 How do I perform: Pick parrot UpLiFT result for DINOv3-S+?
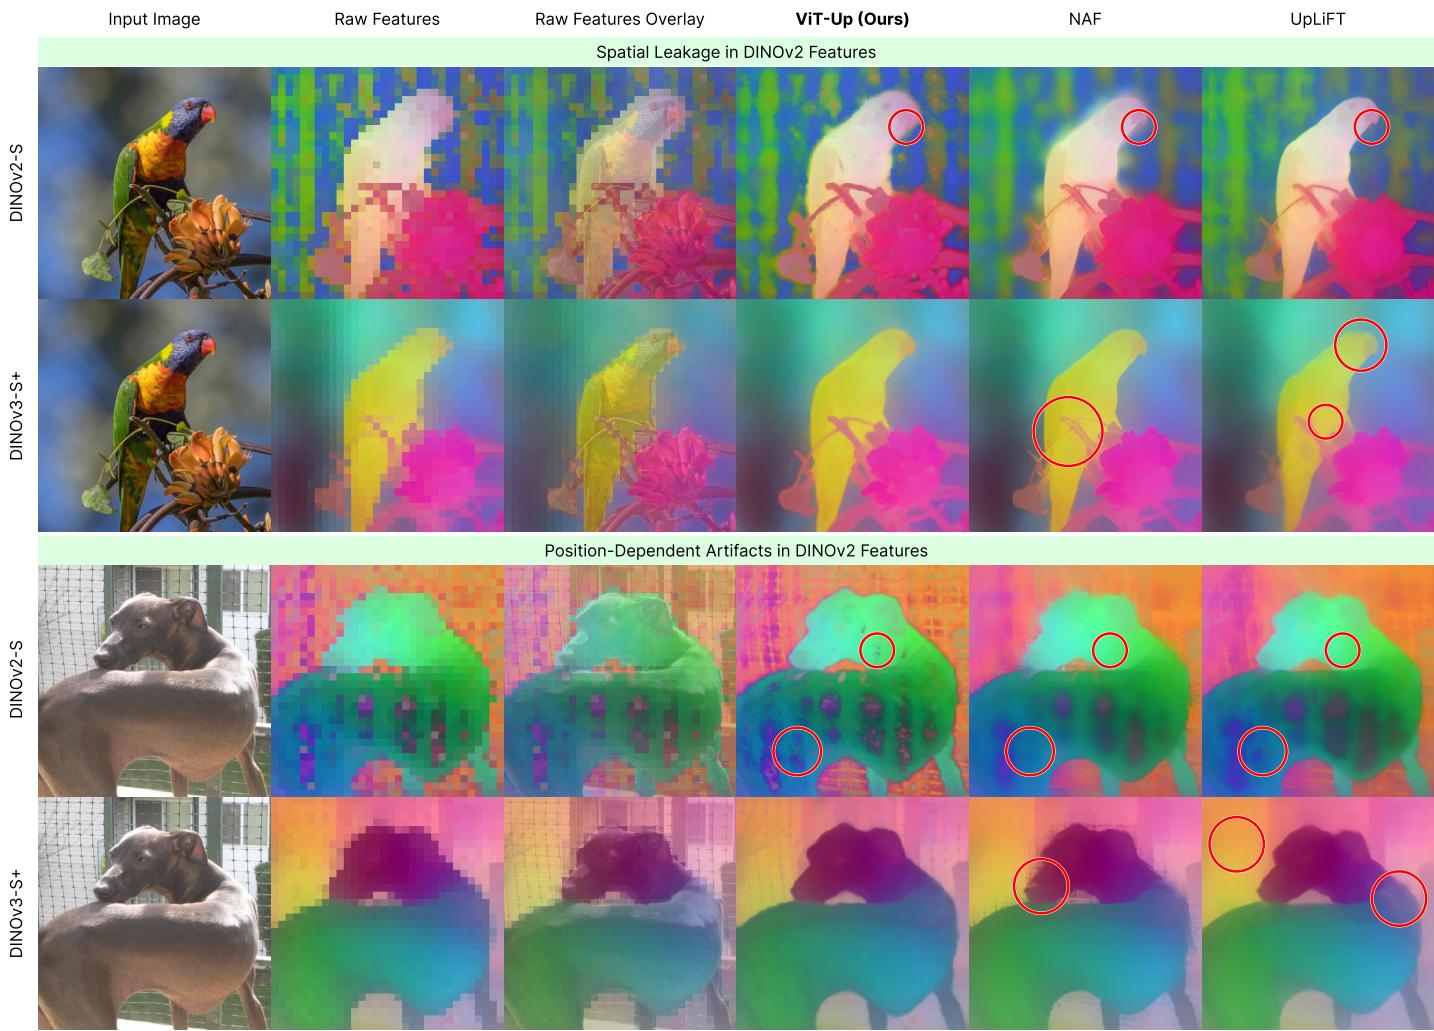(1318, 416)
